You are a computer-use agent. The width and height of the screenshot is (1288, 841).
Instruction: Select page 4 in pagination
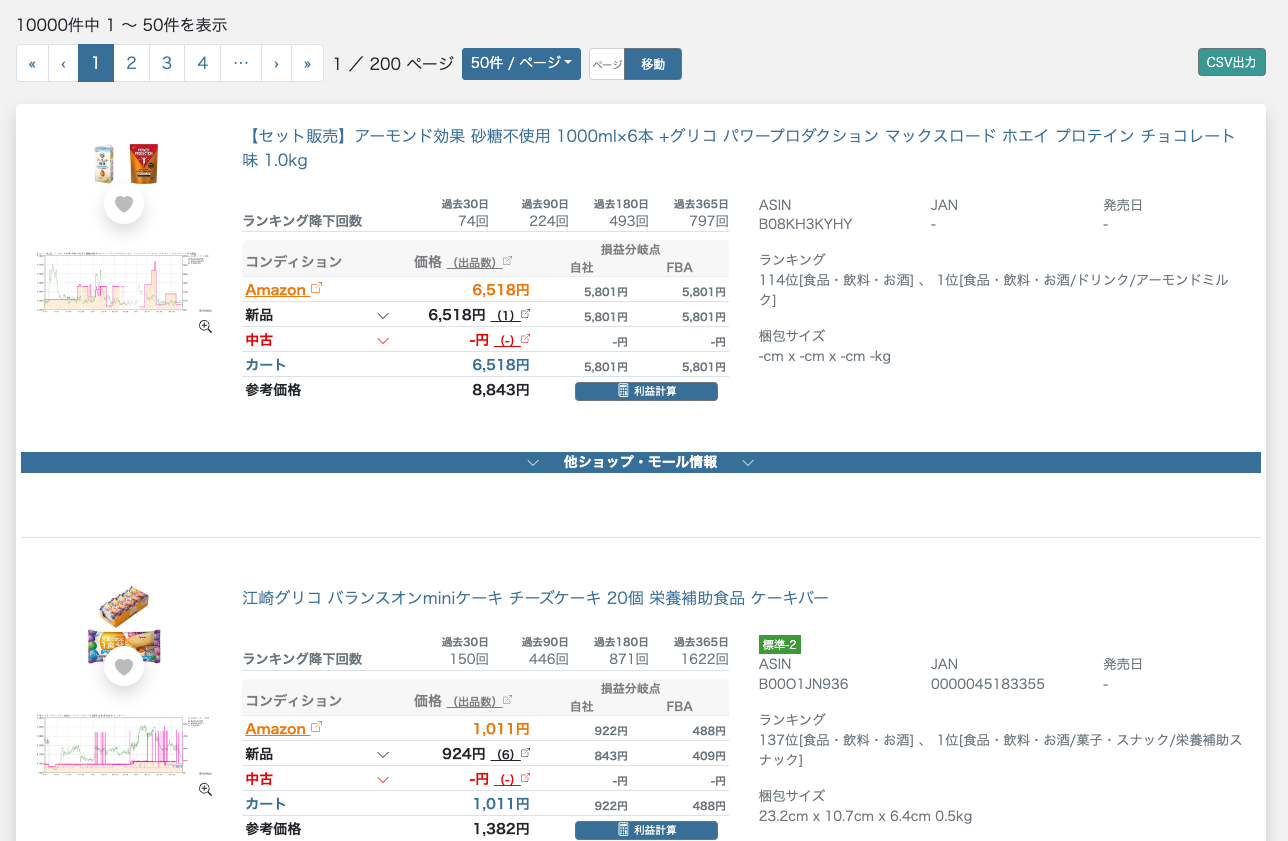pos(202,63)
